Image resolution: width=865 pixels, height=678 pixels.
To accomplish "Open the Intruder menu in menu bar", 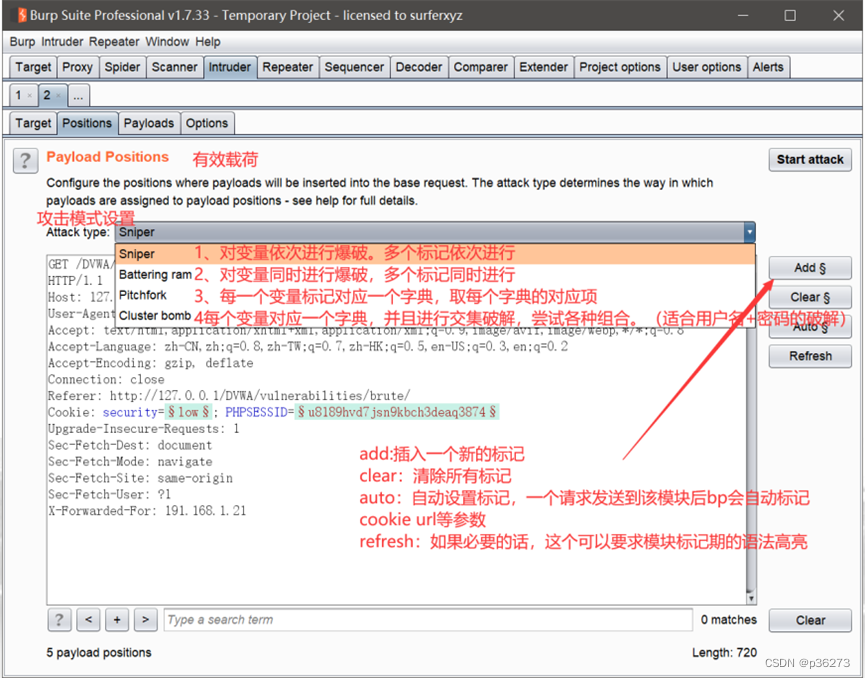I will point(62,42).
